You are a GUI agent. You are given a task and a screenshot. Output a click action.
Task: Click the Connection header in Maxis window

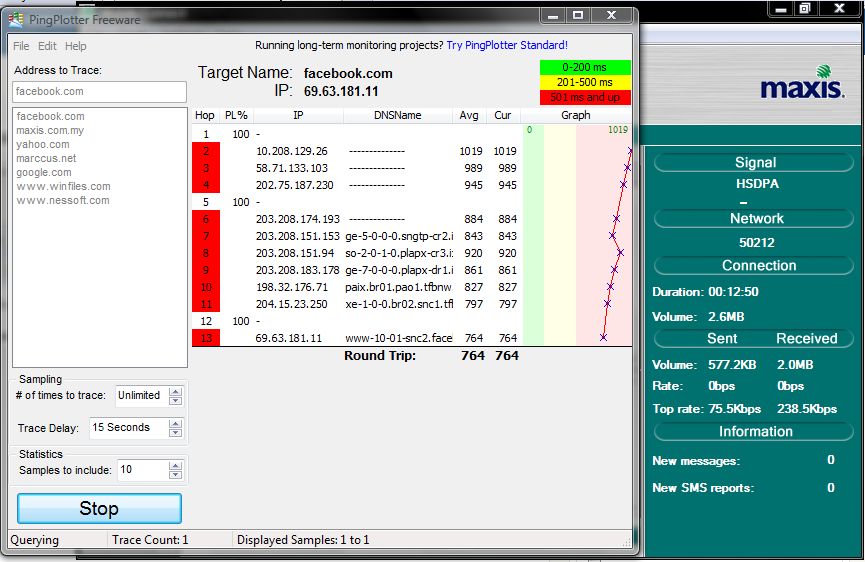754,266
